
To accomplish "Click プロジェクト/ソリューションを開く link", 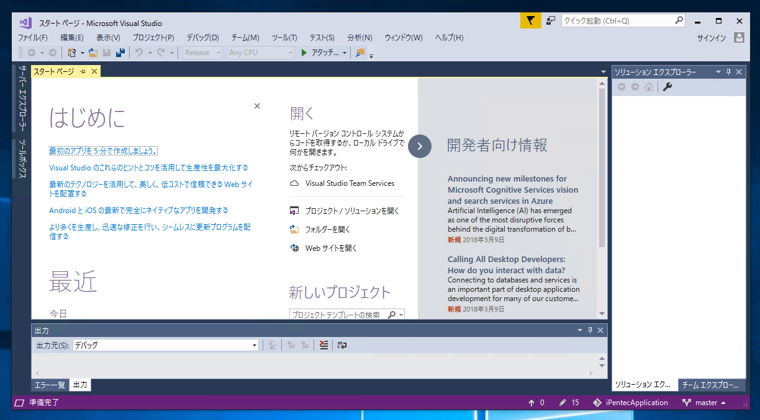I will click(x=352, y=211).
